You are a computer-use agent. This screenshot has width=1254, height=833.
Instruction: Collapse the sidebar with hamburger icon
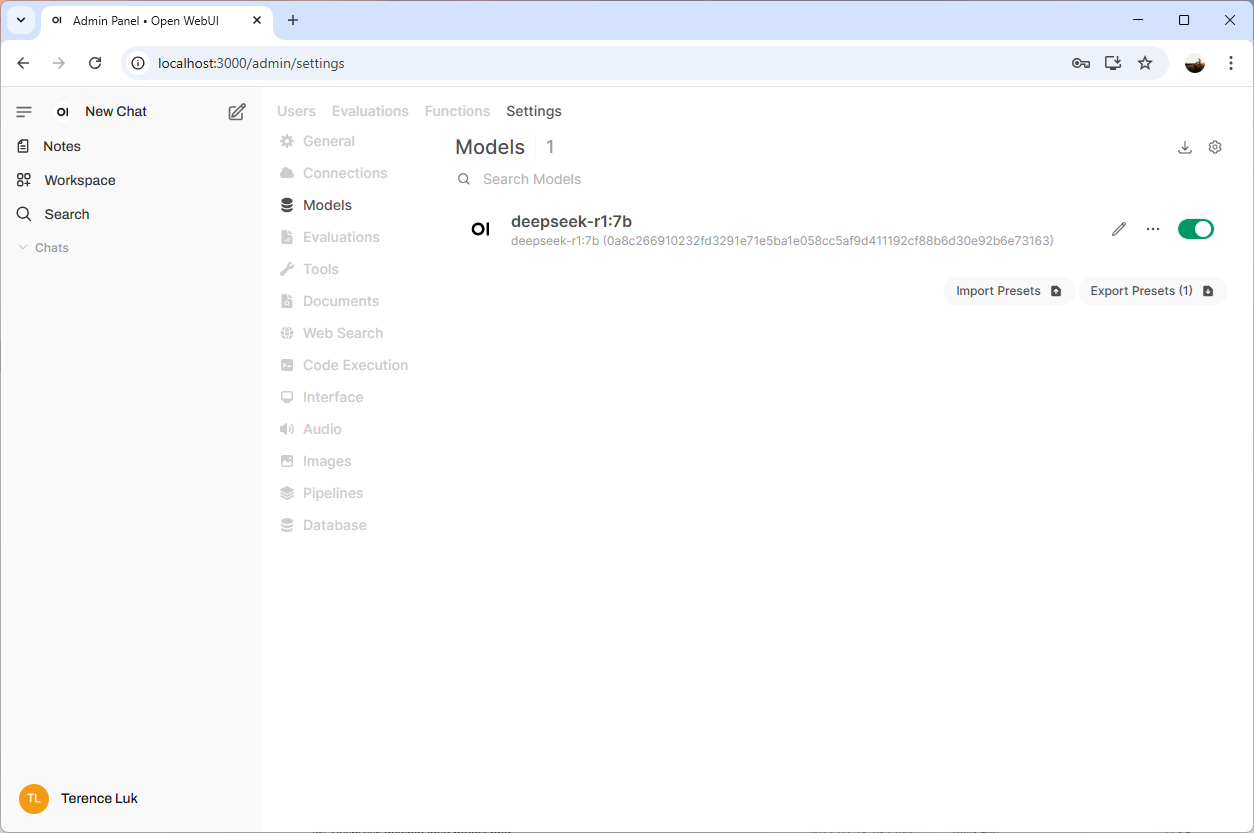(x=24, y=112)
